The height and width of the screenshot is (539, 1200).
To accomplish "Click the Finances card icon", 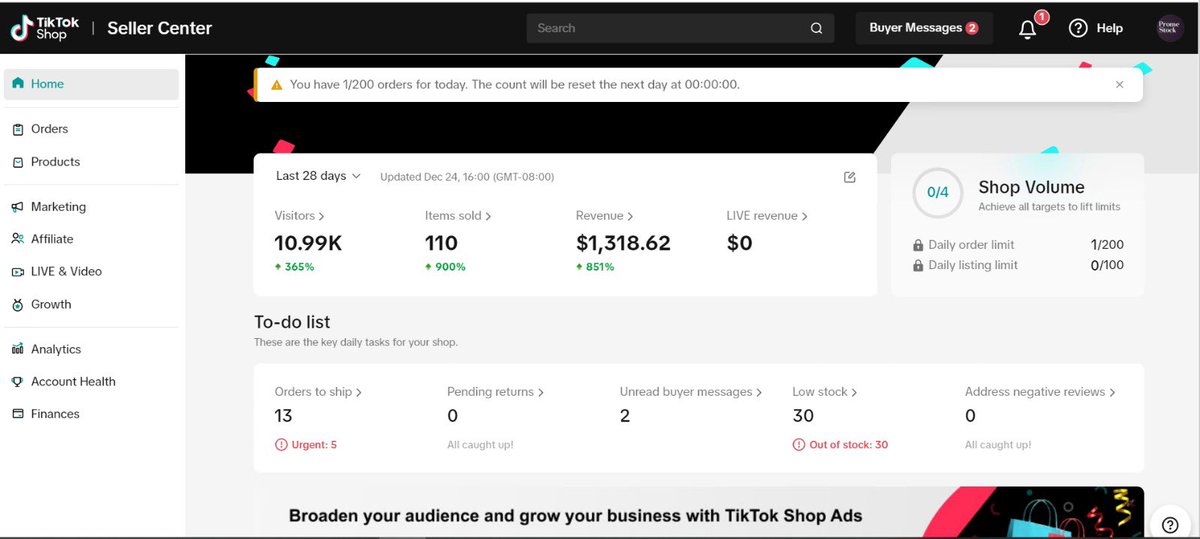I will [x=18, y=414].
